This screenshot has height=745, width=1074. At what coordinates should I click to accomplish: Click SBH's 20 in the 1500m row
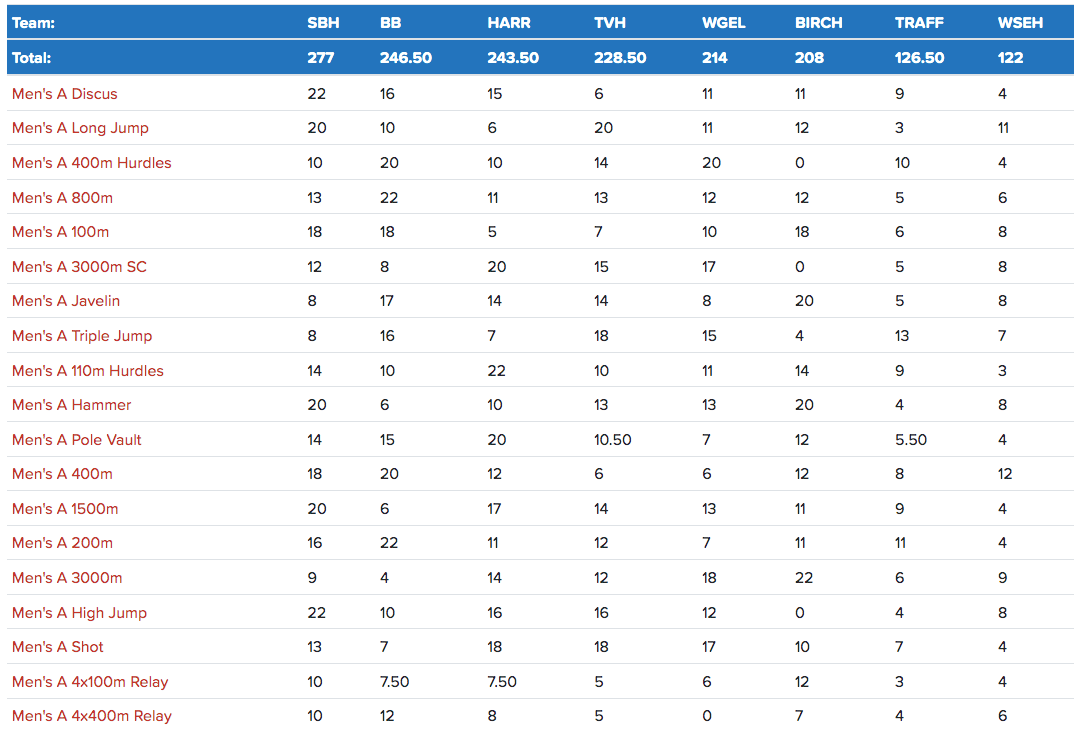pyautogui.click(x=317, y=509)
